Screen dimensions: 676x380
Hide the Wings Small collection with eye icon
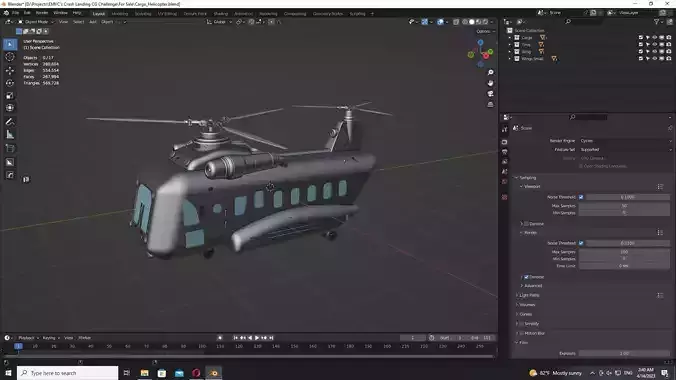pos(654,58)
